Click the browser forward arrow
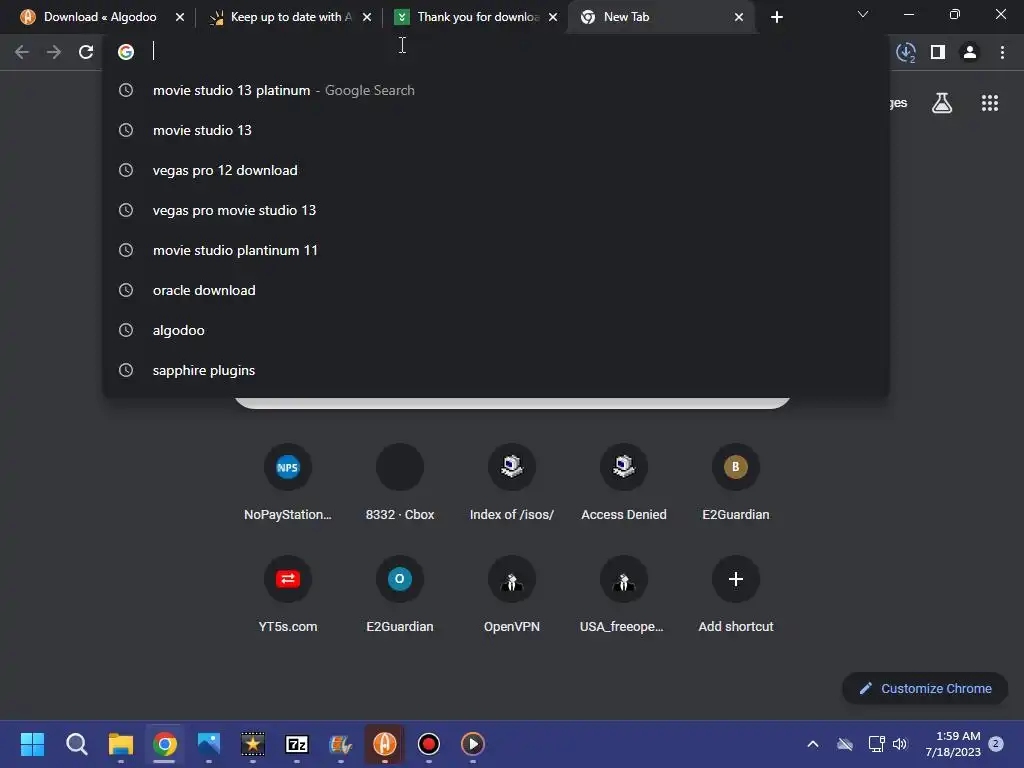Viewport: 1024px width, 768px height. (x=54, y=52)
